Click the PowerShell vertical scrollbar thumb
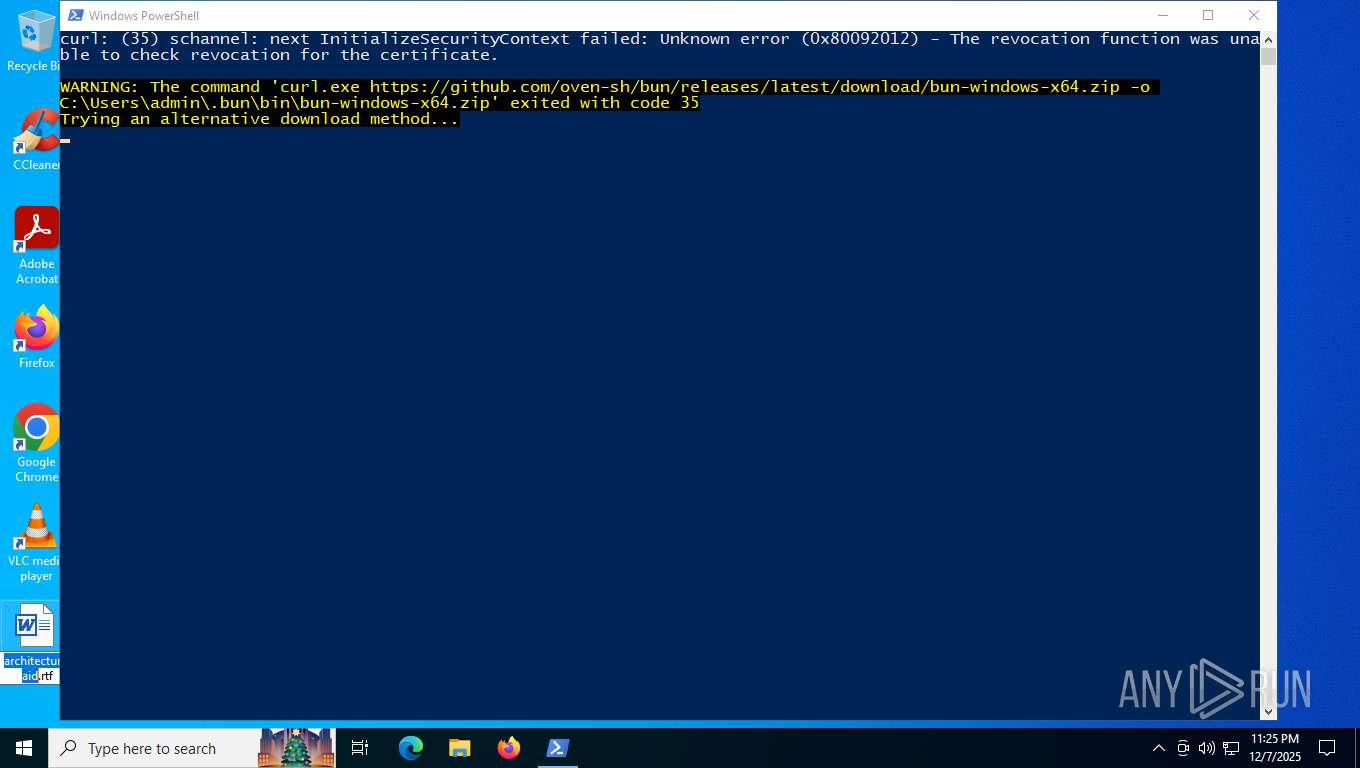This screenshot has width=1360, height=768. 1268,57
